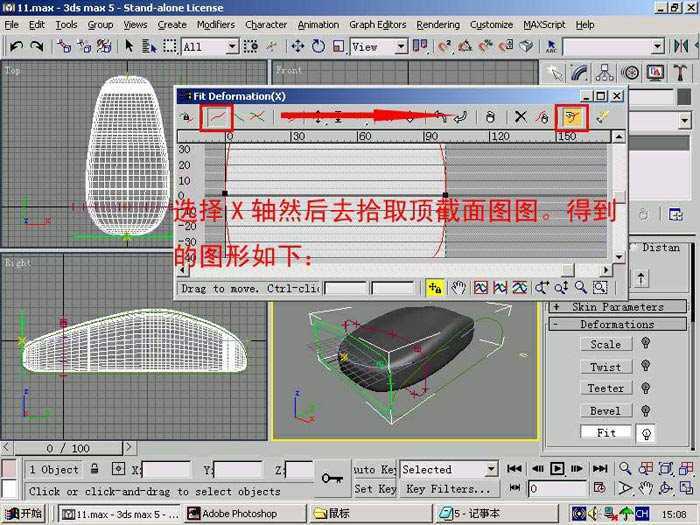Click Zoom Extents All viewport icon

686,468
